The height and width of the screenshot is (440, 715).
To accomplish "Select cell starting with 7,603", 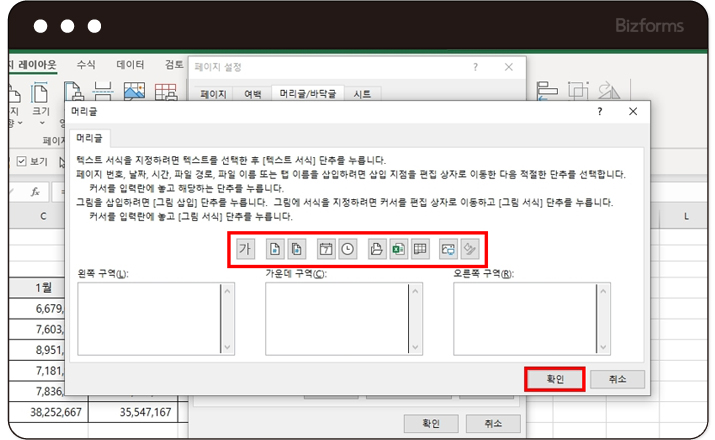I will 37,329.
